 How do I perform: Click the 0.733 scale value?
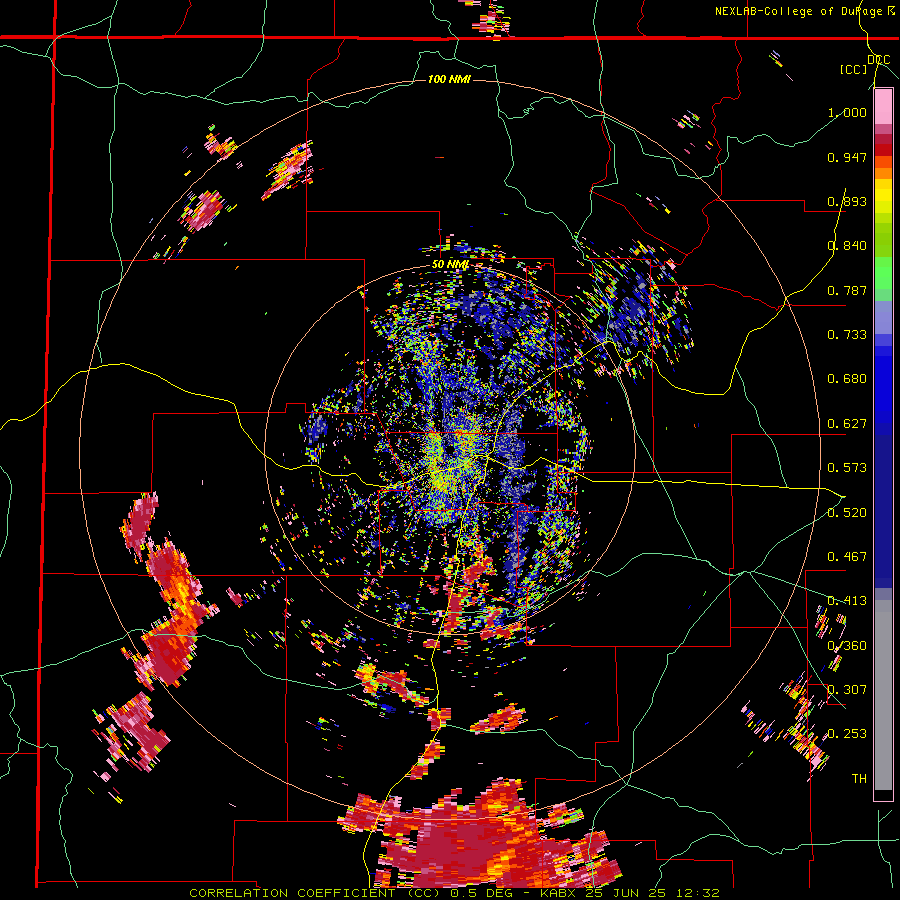pos(847,335)
